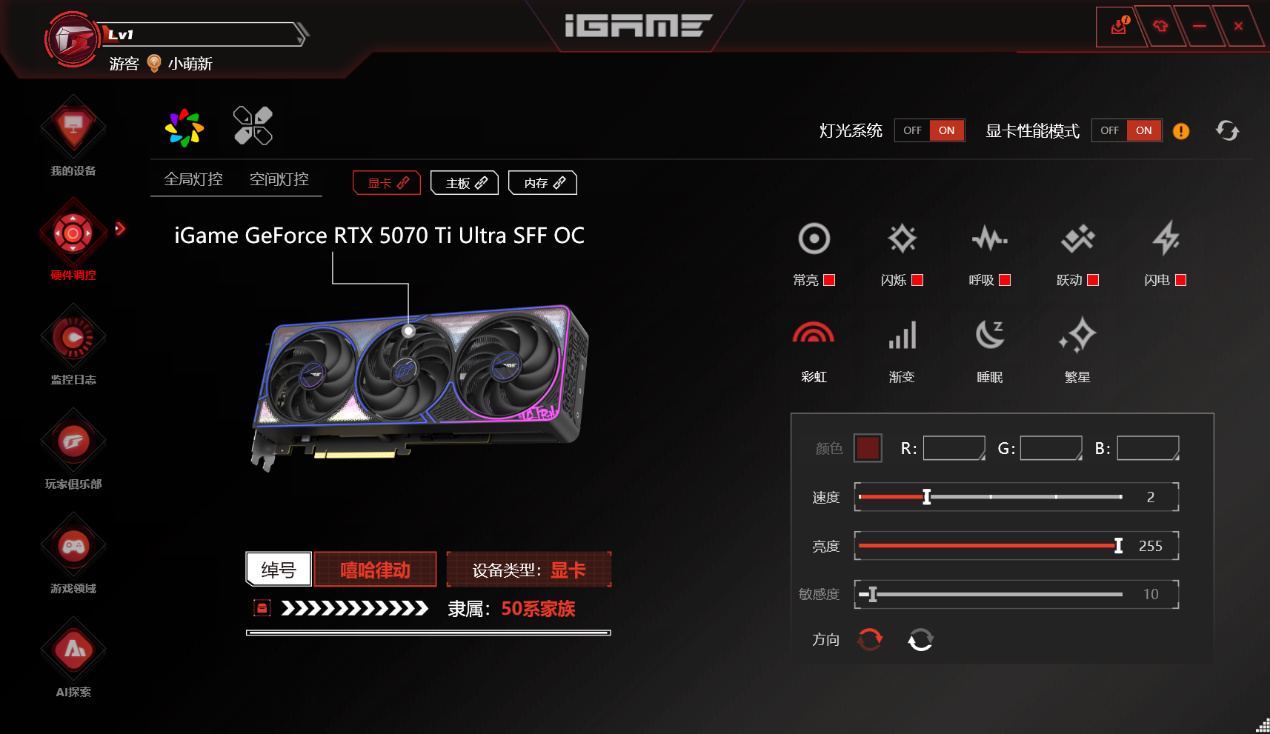Switch to the 空间灯控 tab

click(279, 179)
